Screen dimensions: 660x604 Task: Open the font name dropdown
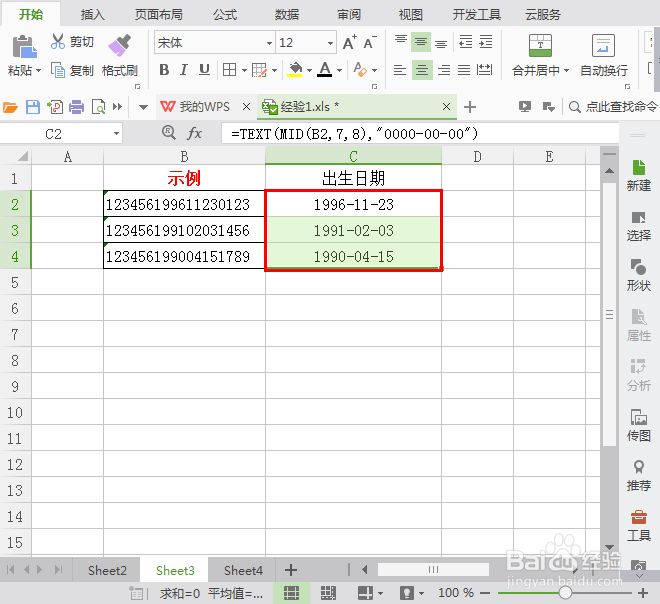(x=269, y=43)
